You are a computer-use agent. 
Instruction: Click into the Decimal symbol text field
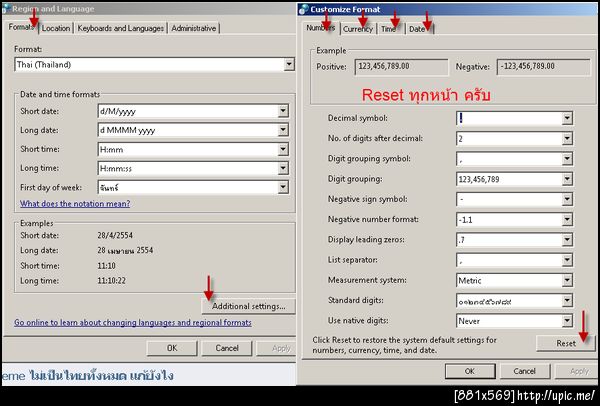tap(509, 118)
